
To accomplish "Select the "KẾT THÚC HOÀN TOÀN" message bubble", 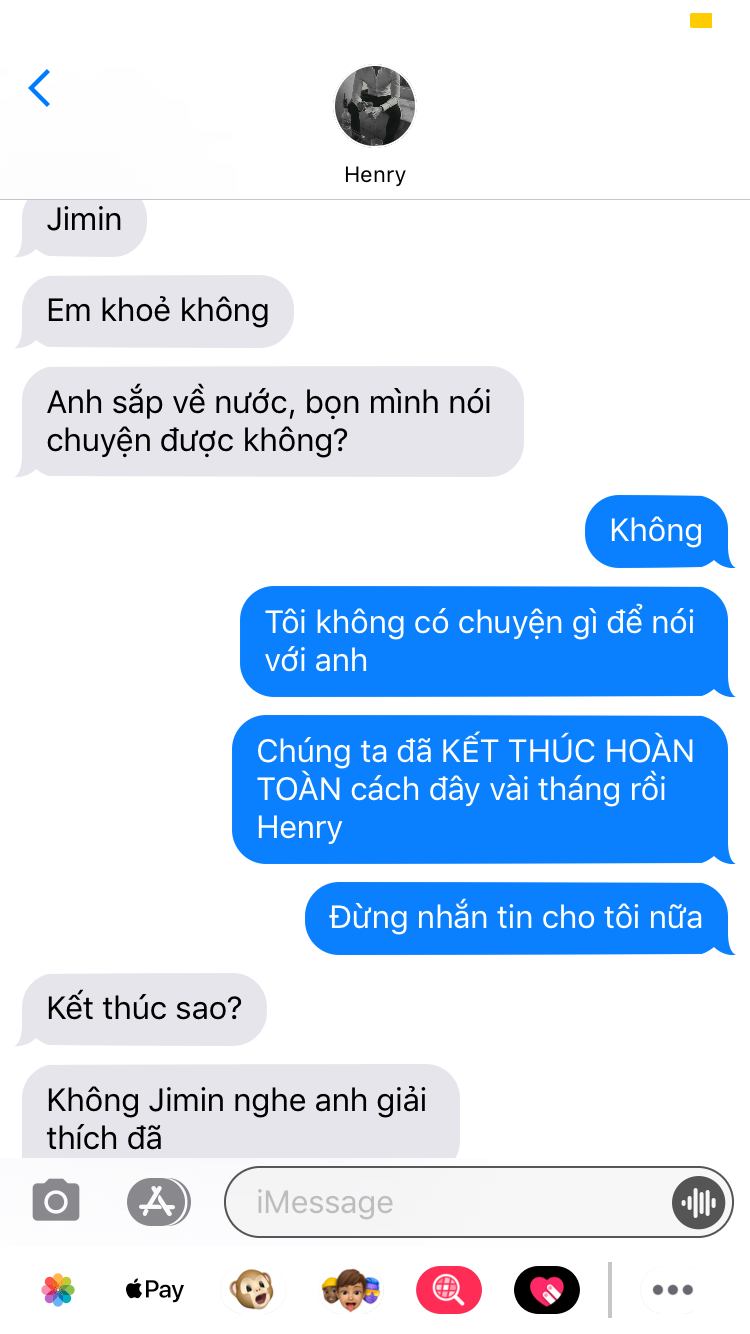I will coord(482,789).
